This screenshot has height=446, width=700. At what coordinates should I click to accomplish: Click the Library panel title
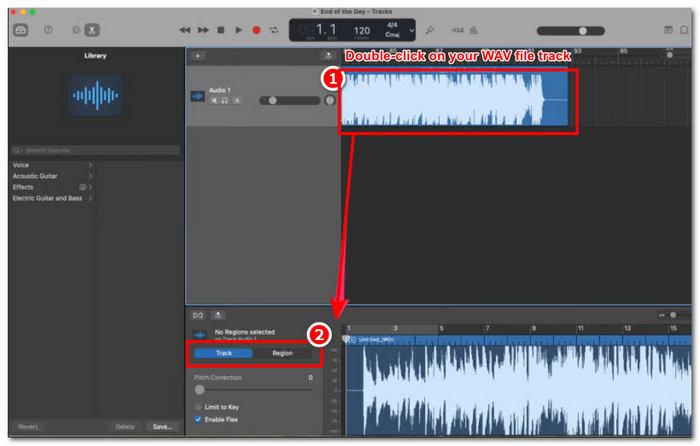(95, 56)
